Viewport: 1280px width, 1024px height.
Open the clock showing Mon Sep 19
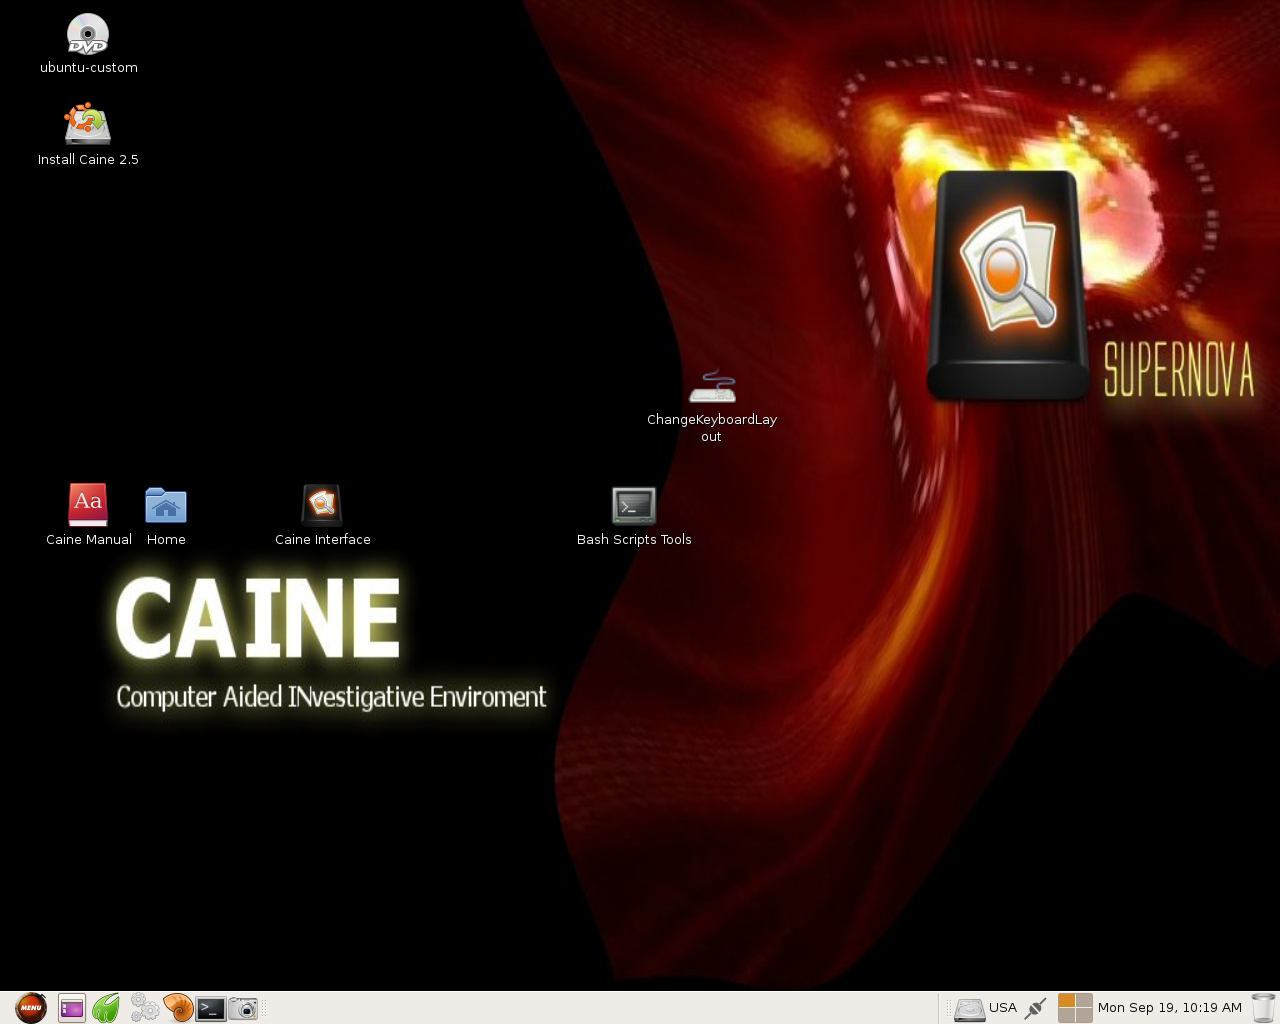point(1170,1008)
